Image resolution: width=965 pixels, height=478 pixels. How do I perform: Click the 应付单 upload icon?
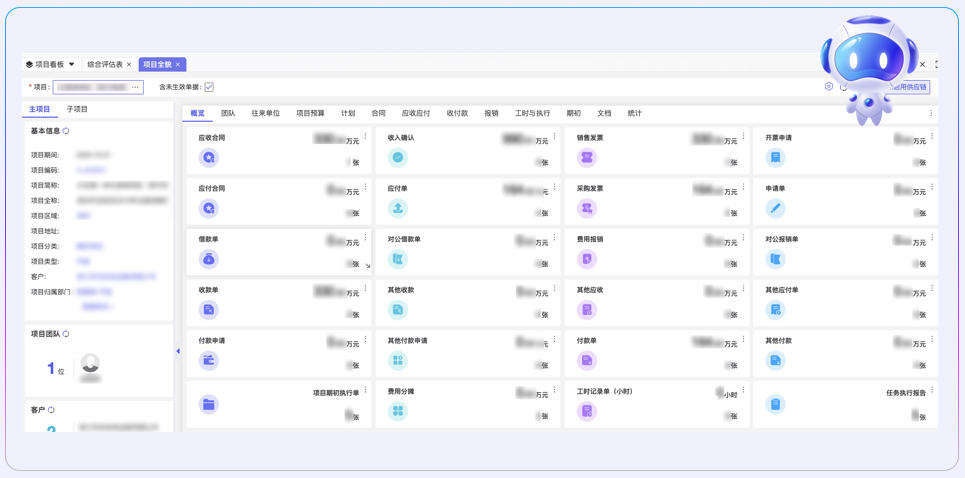398,208
